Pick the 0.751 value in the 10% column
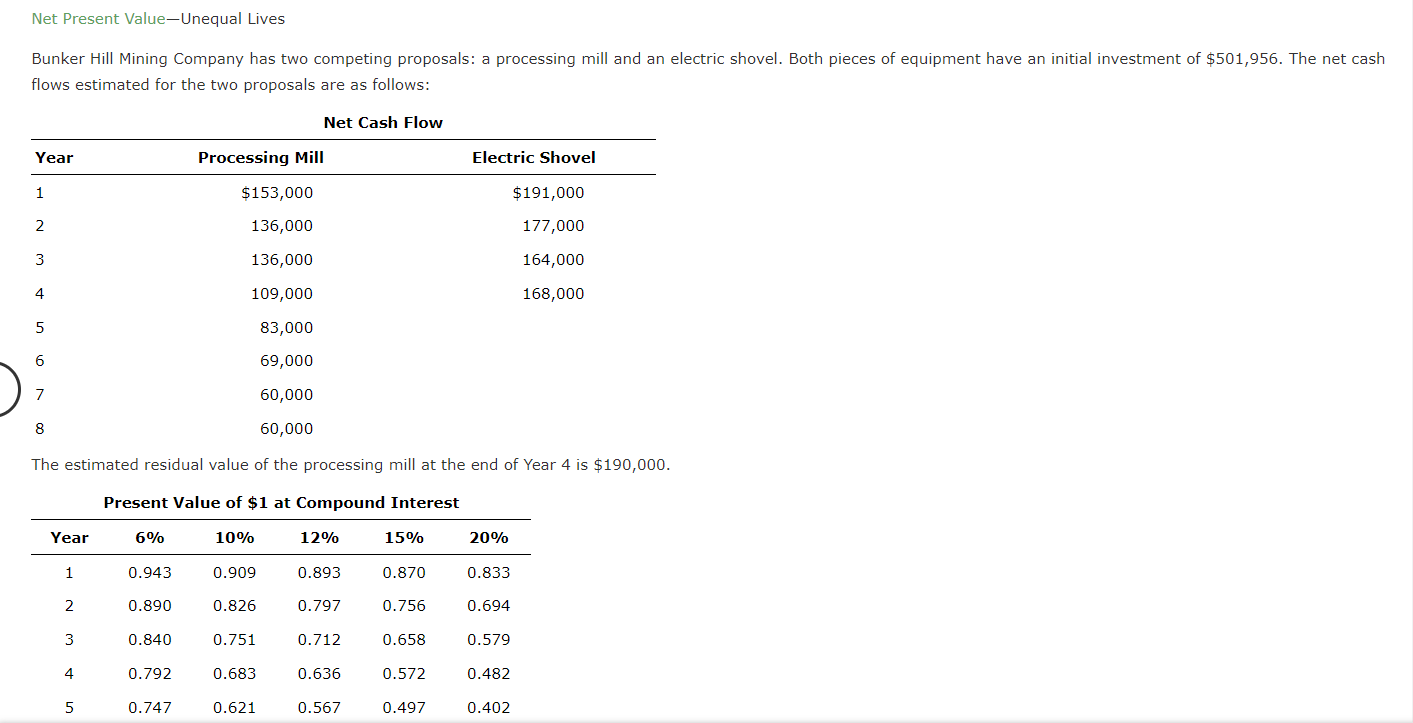The image size is (1413, 723). click(234, 640)
